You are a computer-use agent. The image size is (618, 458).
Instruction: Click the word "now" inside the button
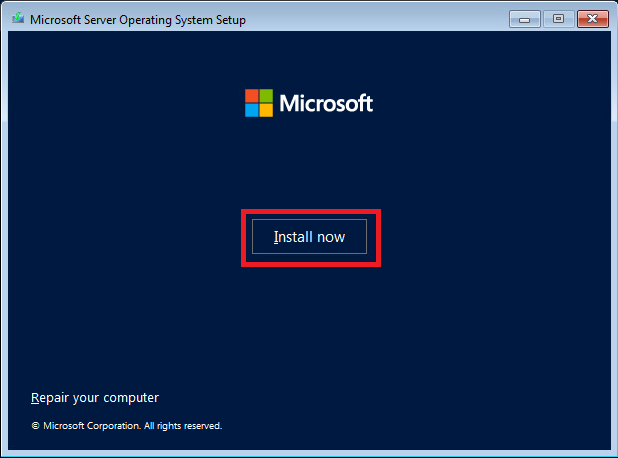tap(330, 237)
